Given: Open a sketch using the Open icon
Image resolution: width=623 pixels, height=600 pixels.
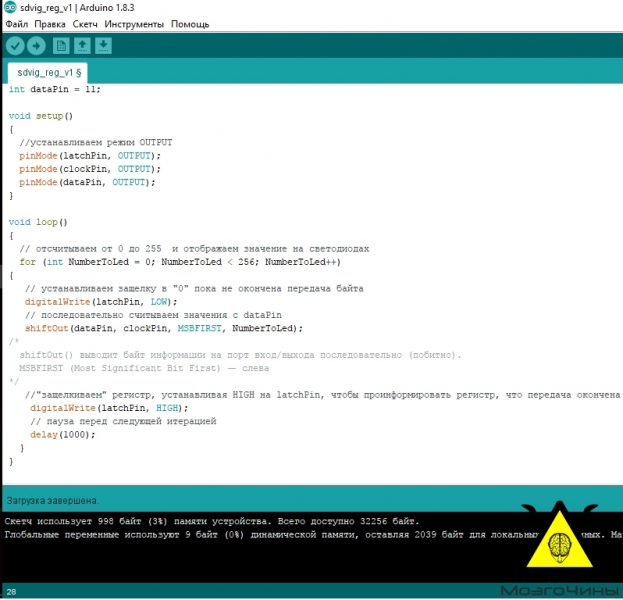Looking at the screenshot, I should point(82,46).
